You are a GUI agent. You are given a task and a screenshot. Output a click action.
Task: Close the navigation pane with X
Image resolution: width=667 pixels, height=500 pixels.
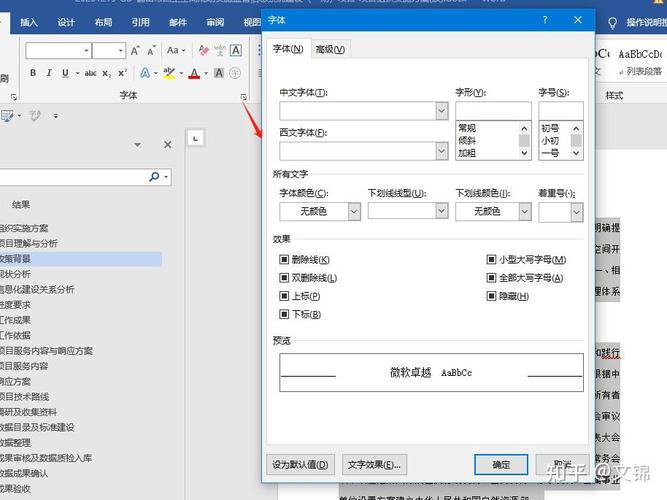click(168, 145)
